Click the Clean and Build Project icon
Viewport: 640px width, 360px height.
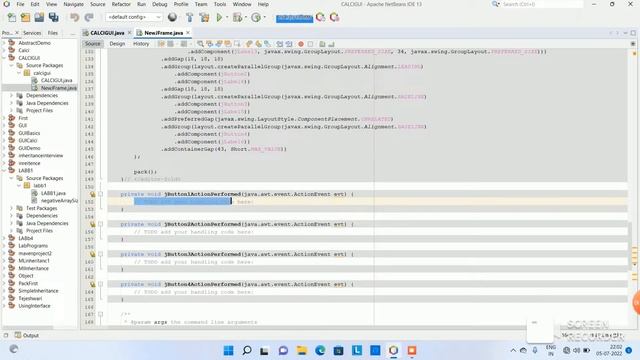(x=204, y=17)
